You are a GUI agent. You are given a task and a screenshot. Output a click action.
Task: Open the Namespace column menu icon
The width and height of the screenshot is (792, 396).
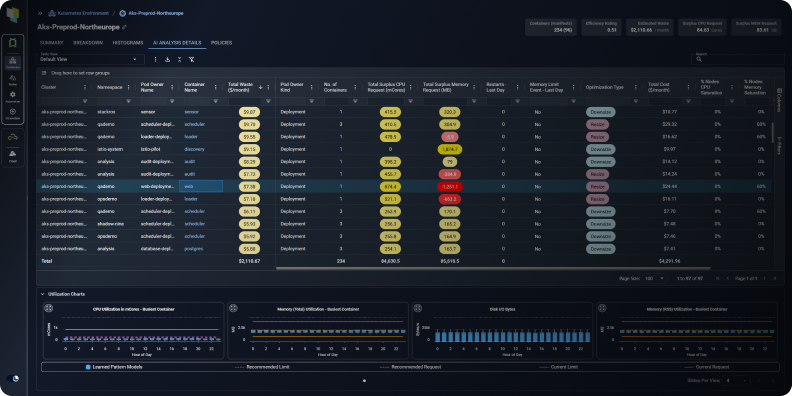tap(128, 87)
